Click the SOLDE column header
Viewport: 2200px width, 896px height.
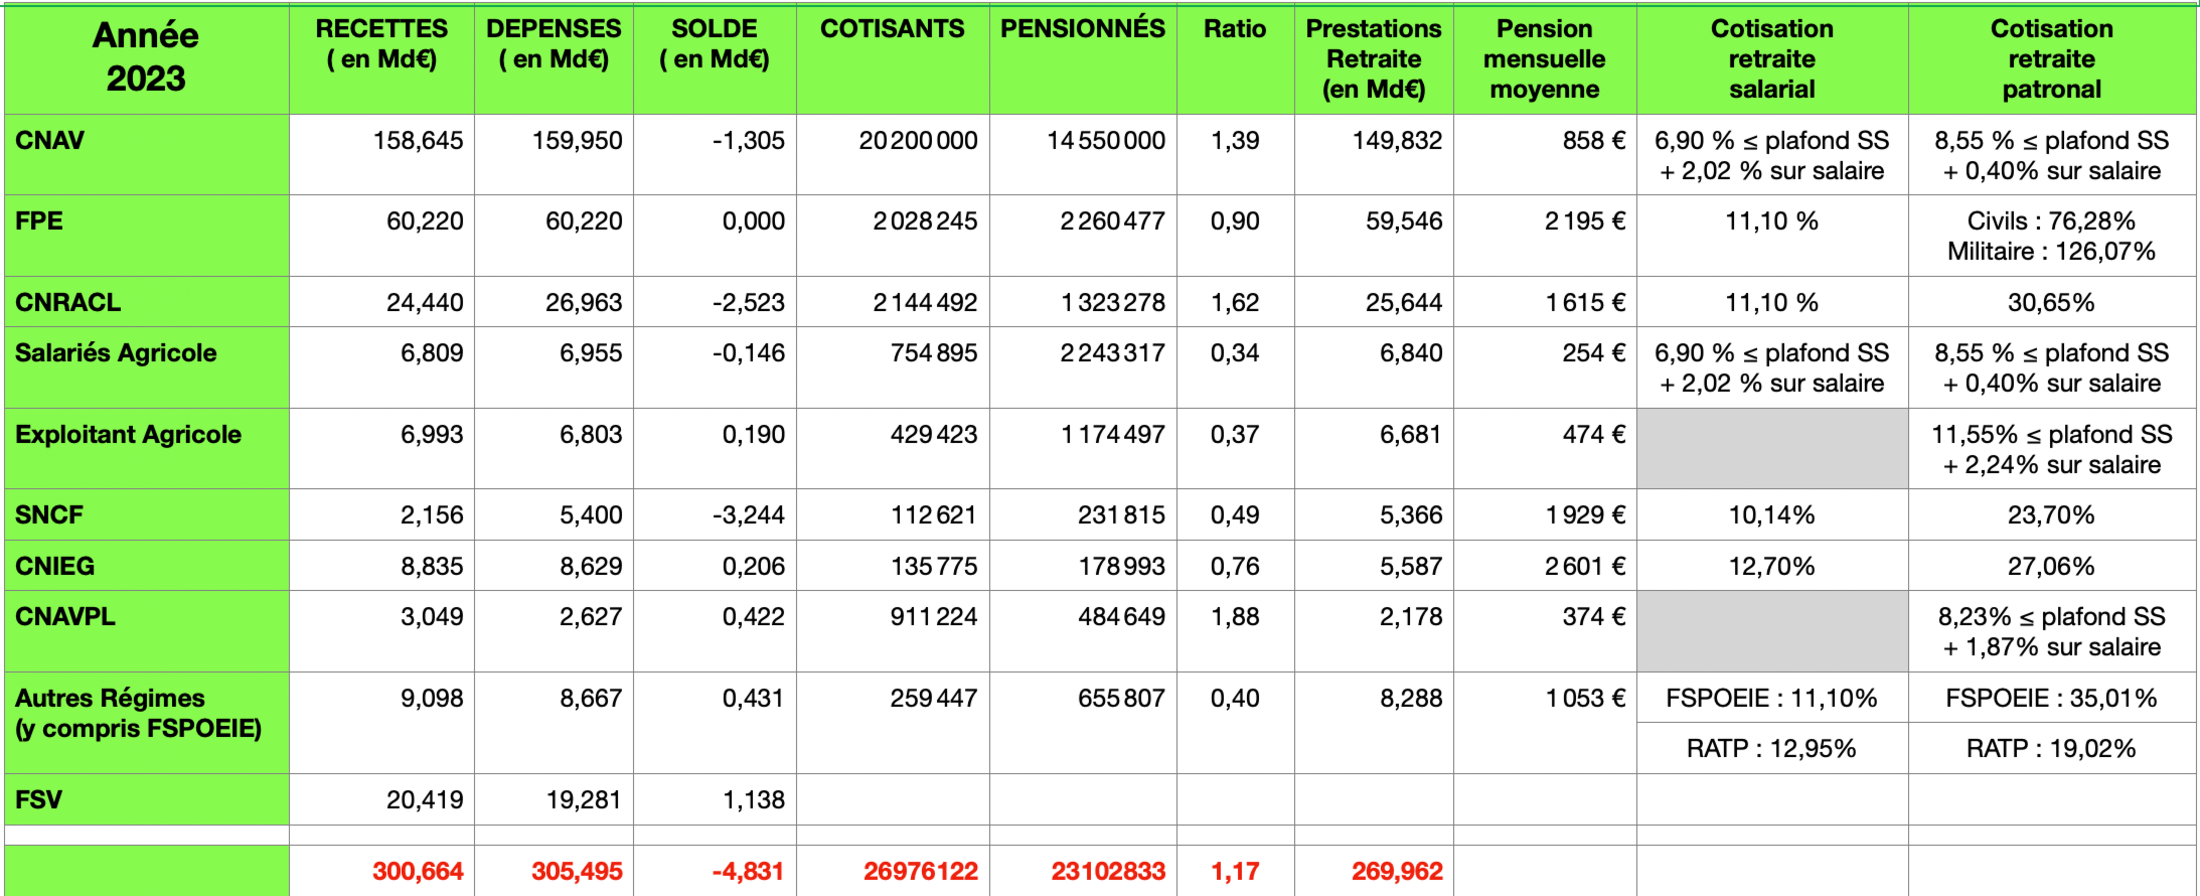pos(714,44)
